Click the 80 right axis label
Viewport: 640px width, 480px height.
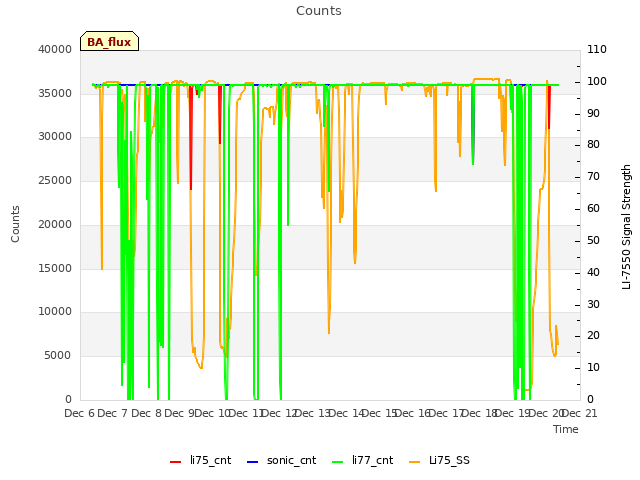[x=593, y=144]
